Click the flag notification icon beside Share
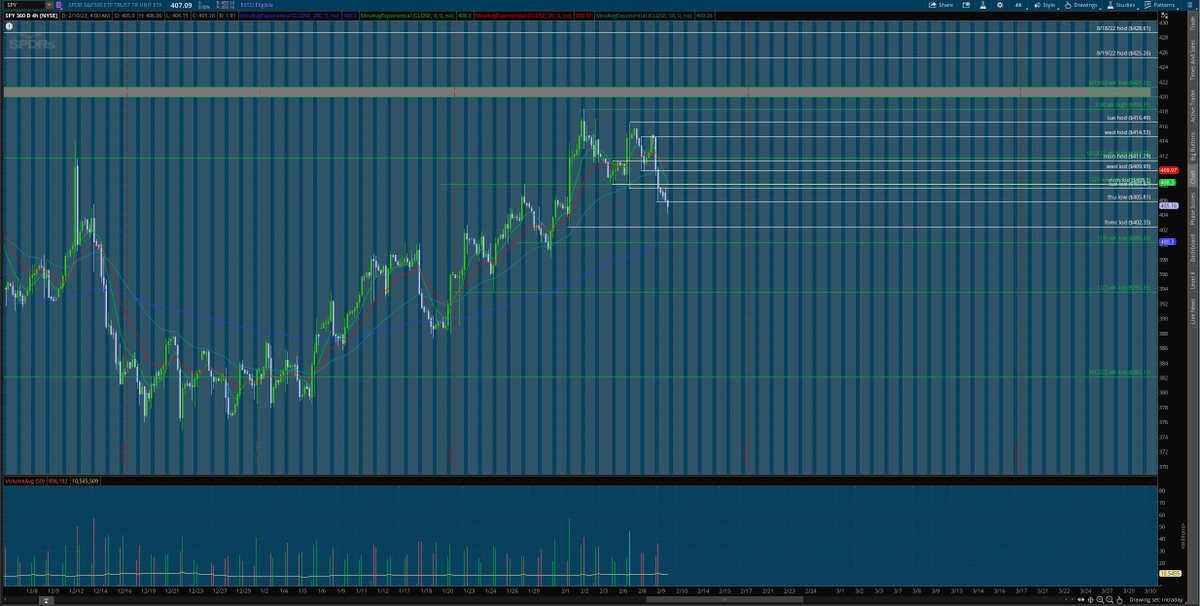Screen dimensions: 1200x606 click(966, 6)
